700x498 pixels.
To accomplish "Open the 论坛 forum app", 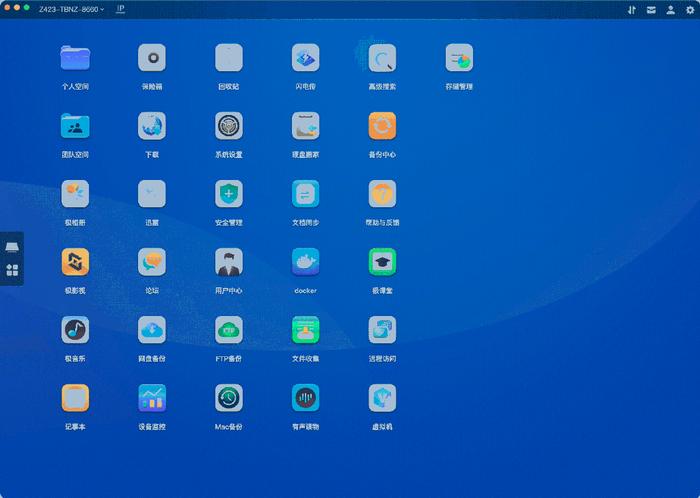I will click(x=152, y=262).
